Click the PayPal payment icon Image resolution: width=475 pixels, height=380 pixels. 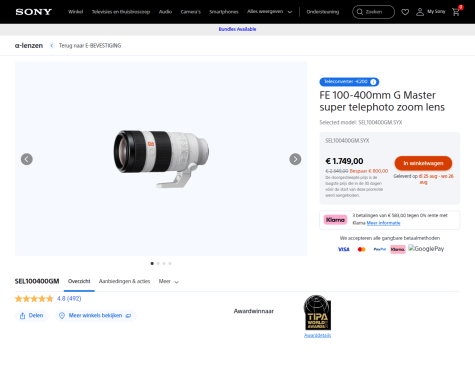(379, 249)
